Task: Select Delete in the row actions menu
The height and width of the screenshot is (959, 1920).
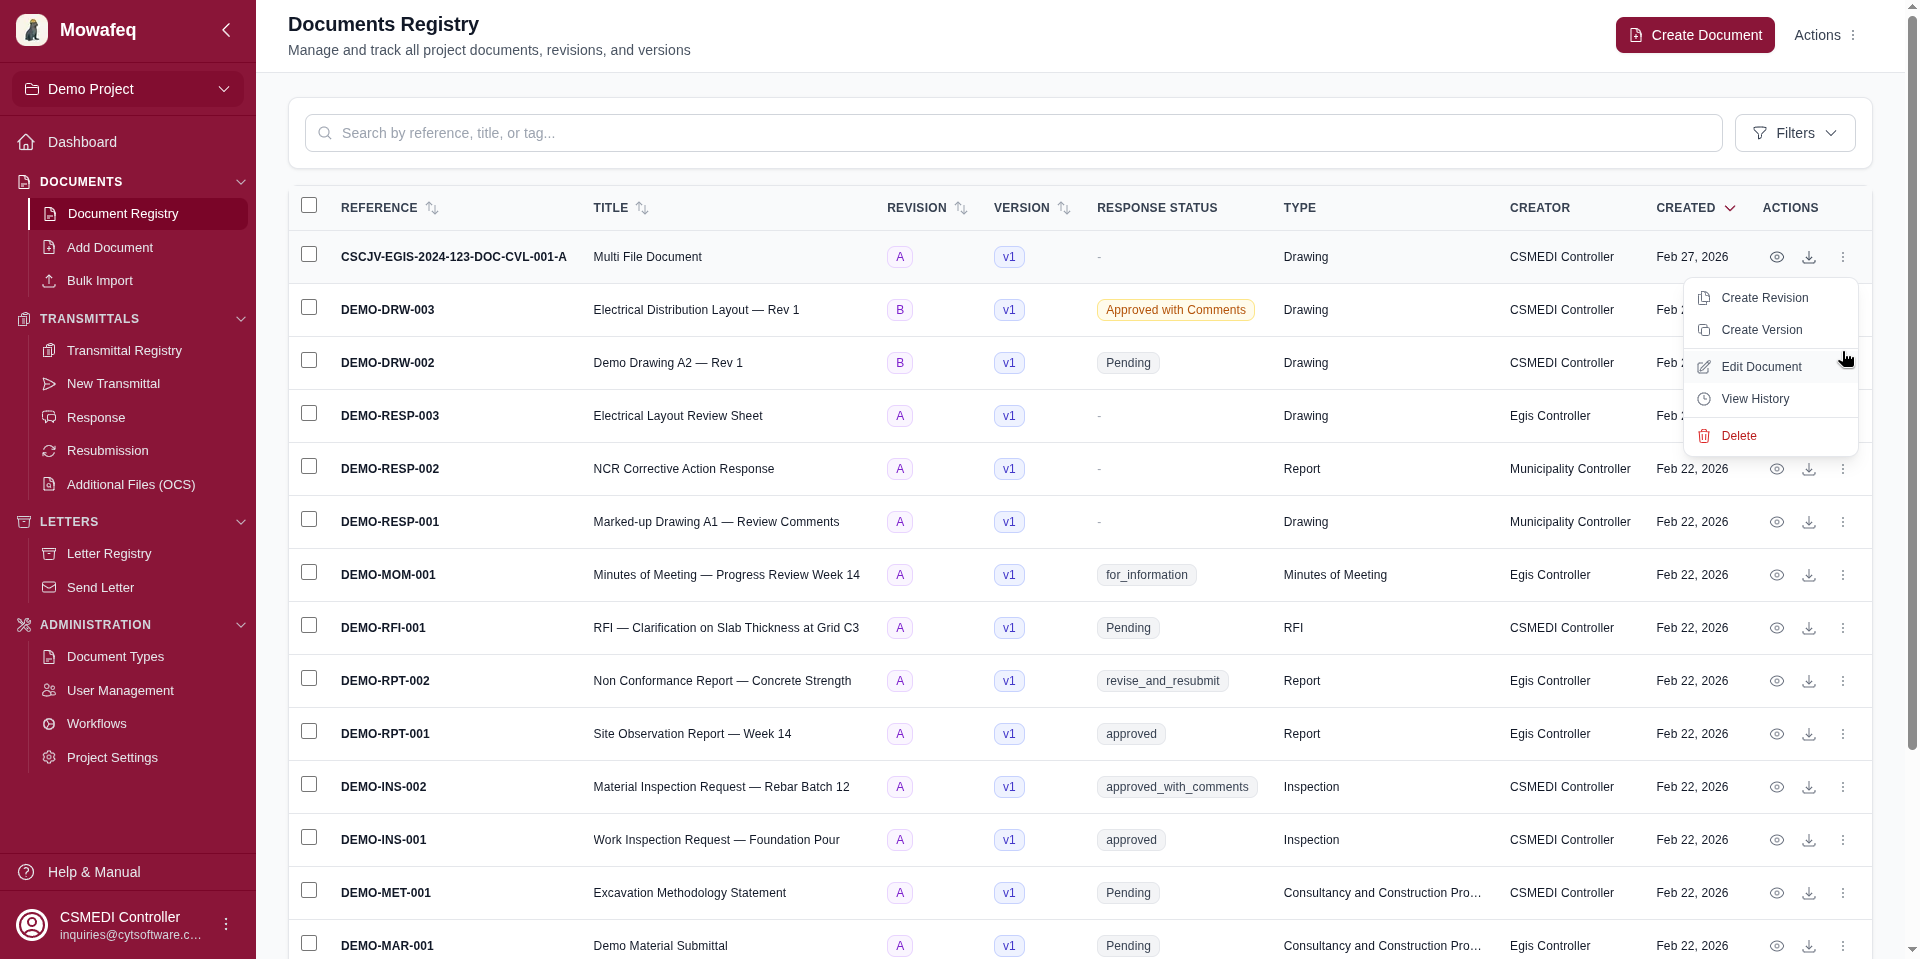Action: click(x=1738, y=436)
